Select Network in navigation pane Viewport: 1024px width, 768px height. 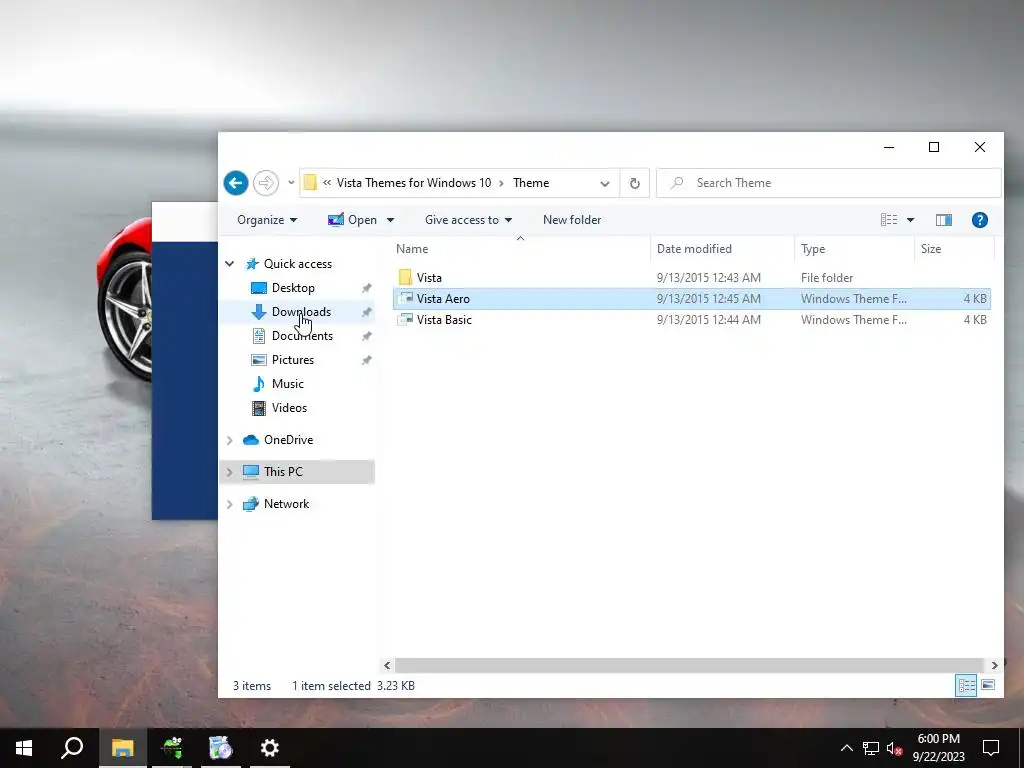point(286,504)
